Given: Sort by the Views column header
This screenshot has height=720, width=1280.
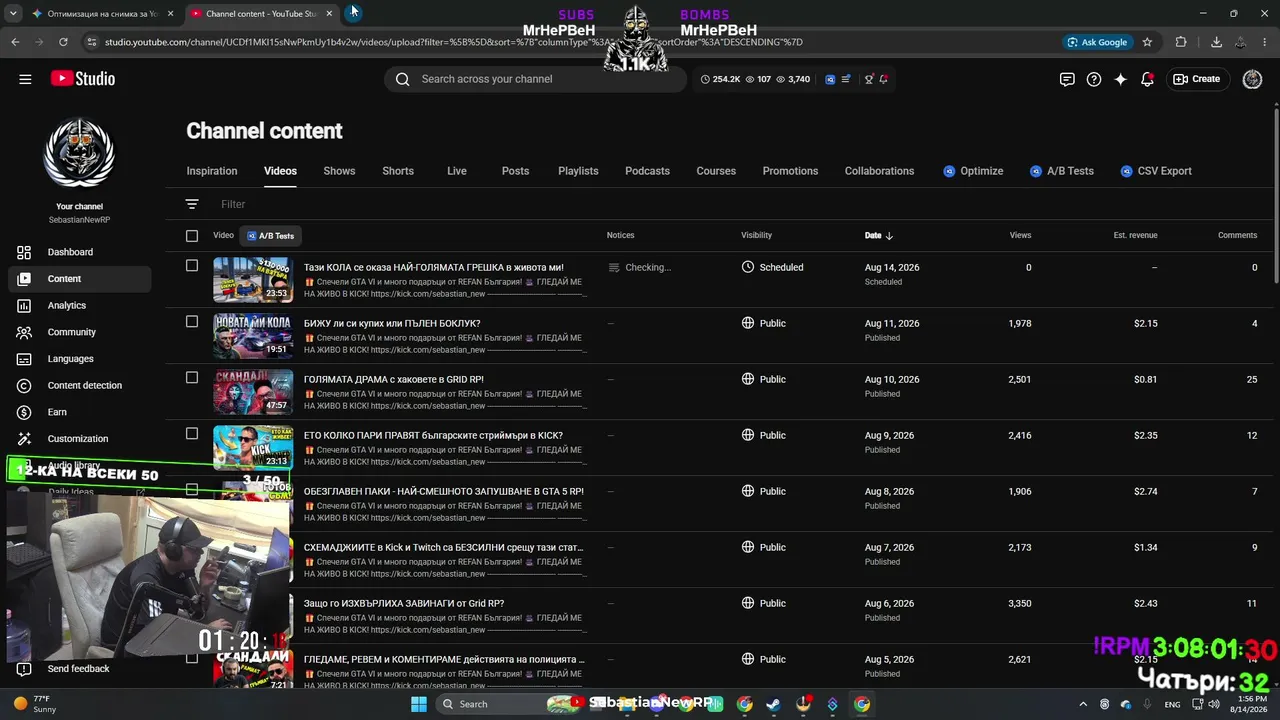Looking at the screenshot, I should (1020, 236).
